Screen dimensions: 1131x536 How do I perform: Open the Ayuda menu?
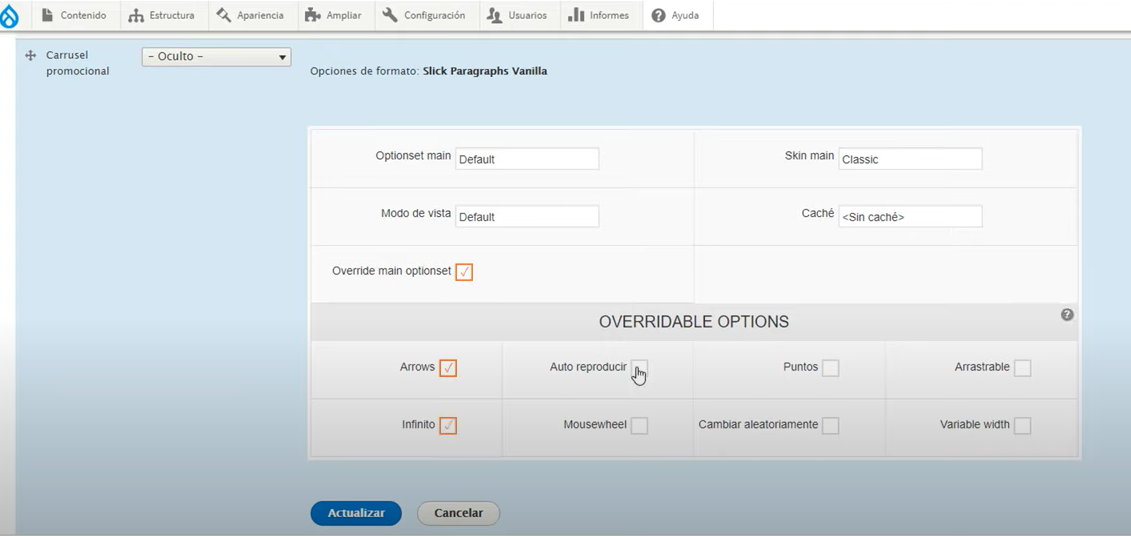pyautogui.click(x=675, y=16)
